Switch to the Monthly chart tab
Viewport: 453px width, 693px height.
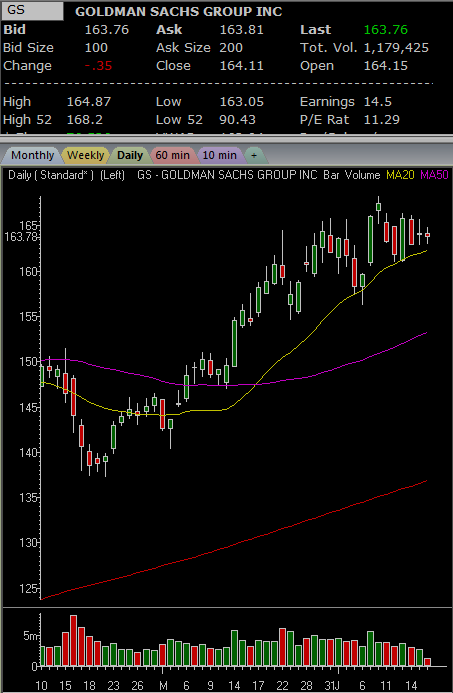(32, 156)
